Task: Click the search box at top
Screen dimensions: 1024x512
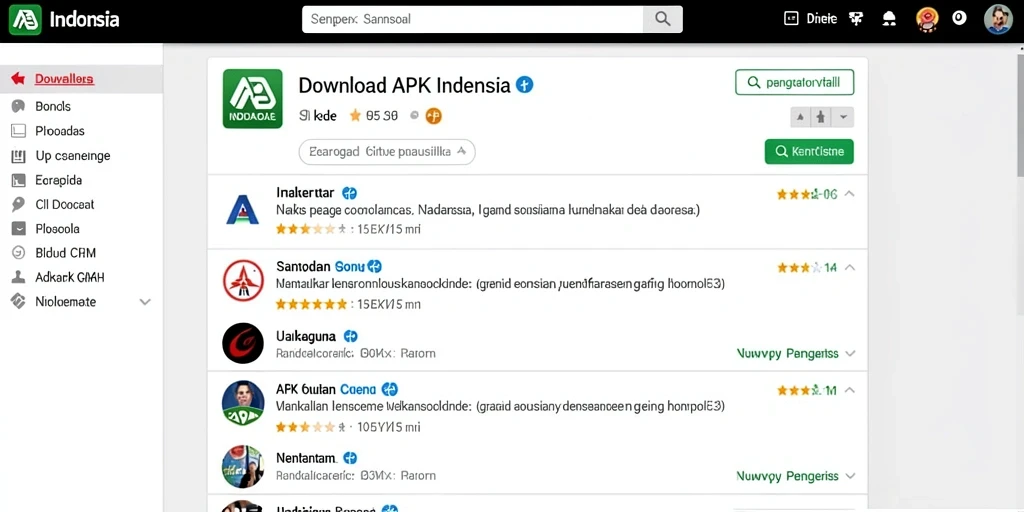Action: (x=473, y=20)
